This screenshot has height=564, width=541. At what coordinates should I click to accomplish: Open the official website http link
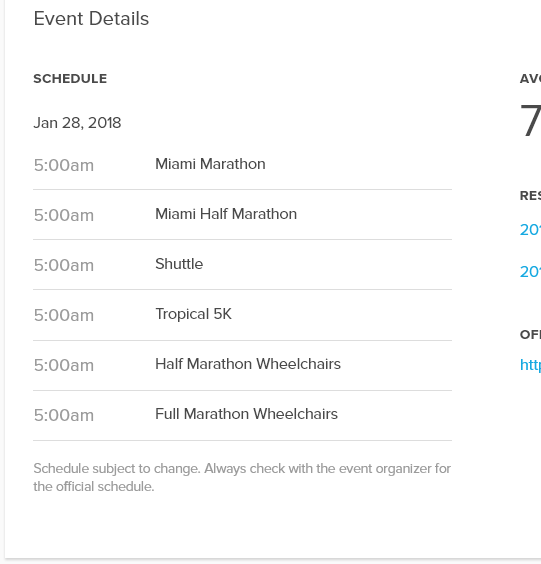(530, 365)
